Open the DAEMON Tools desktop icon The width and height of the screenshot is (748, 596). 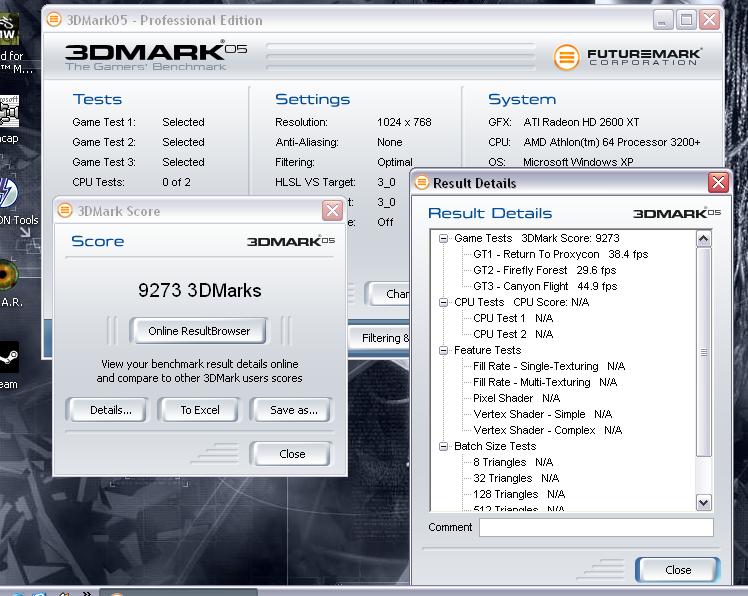[8, 193]
